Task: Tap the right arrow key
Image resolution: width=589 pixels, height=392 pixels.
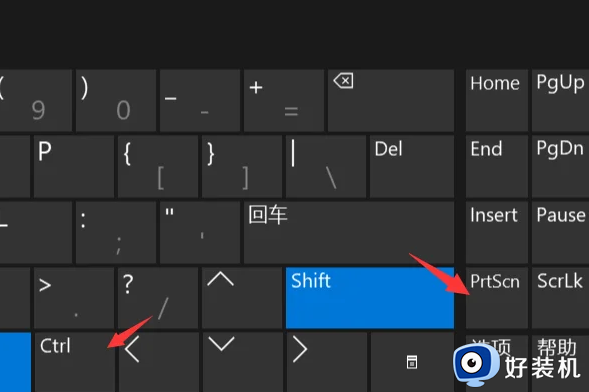Action: coord(327,362)
